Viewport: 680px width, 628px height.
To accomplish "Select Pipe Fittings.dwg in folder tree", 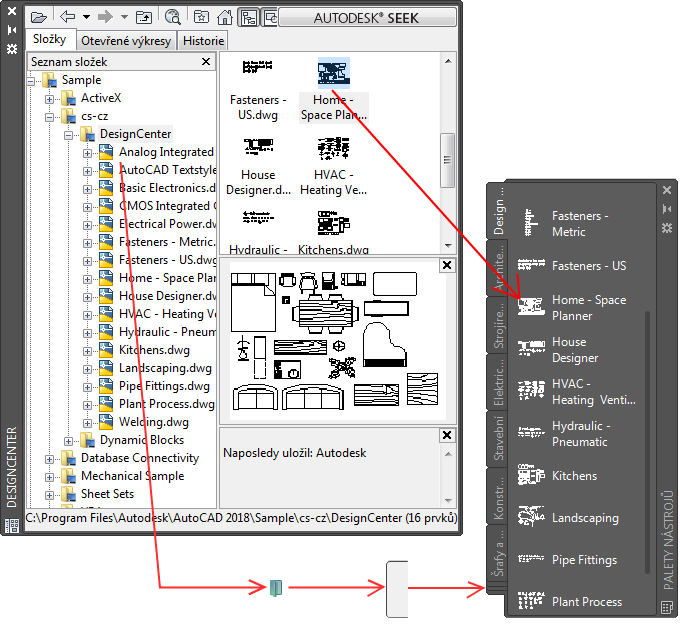I will [x=164, y=386].
